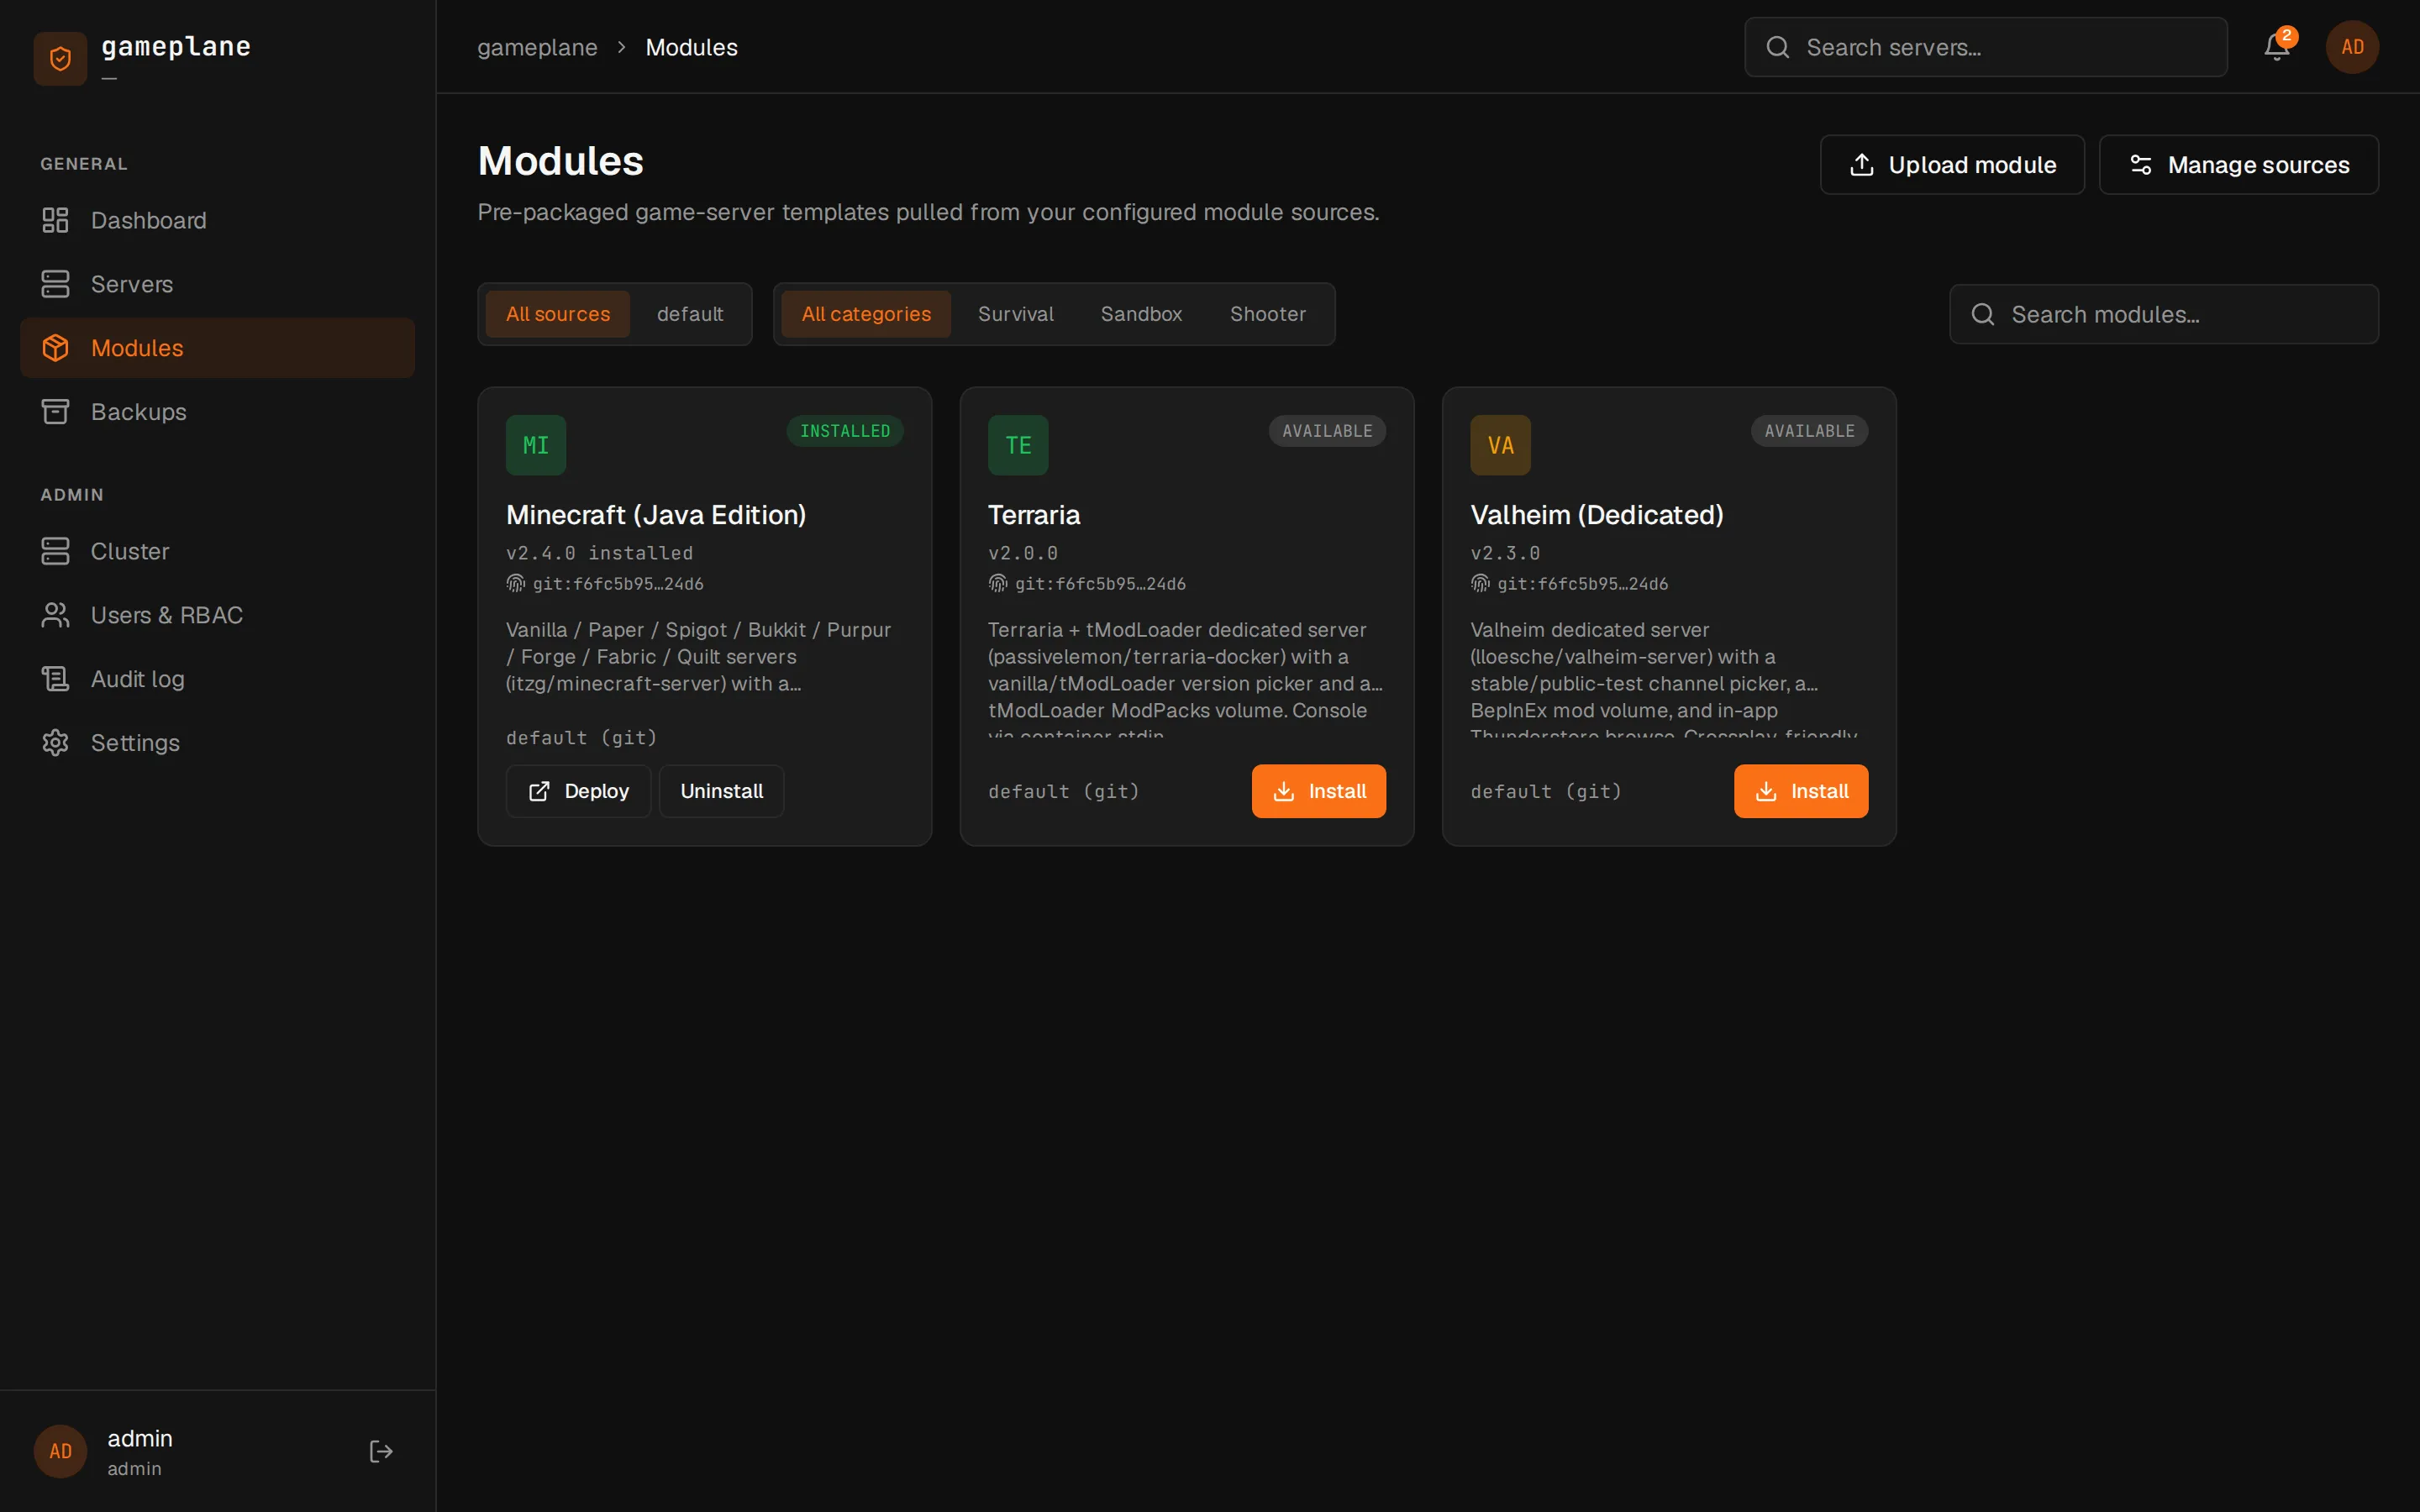
Task: Click the fingerprint icon on Minecraft card
Action: point(516,583)
